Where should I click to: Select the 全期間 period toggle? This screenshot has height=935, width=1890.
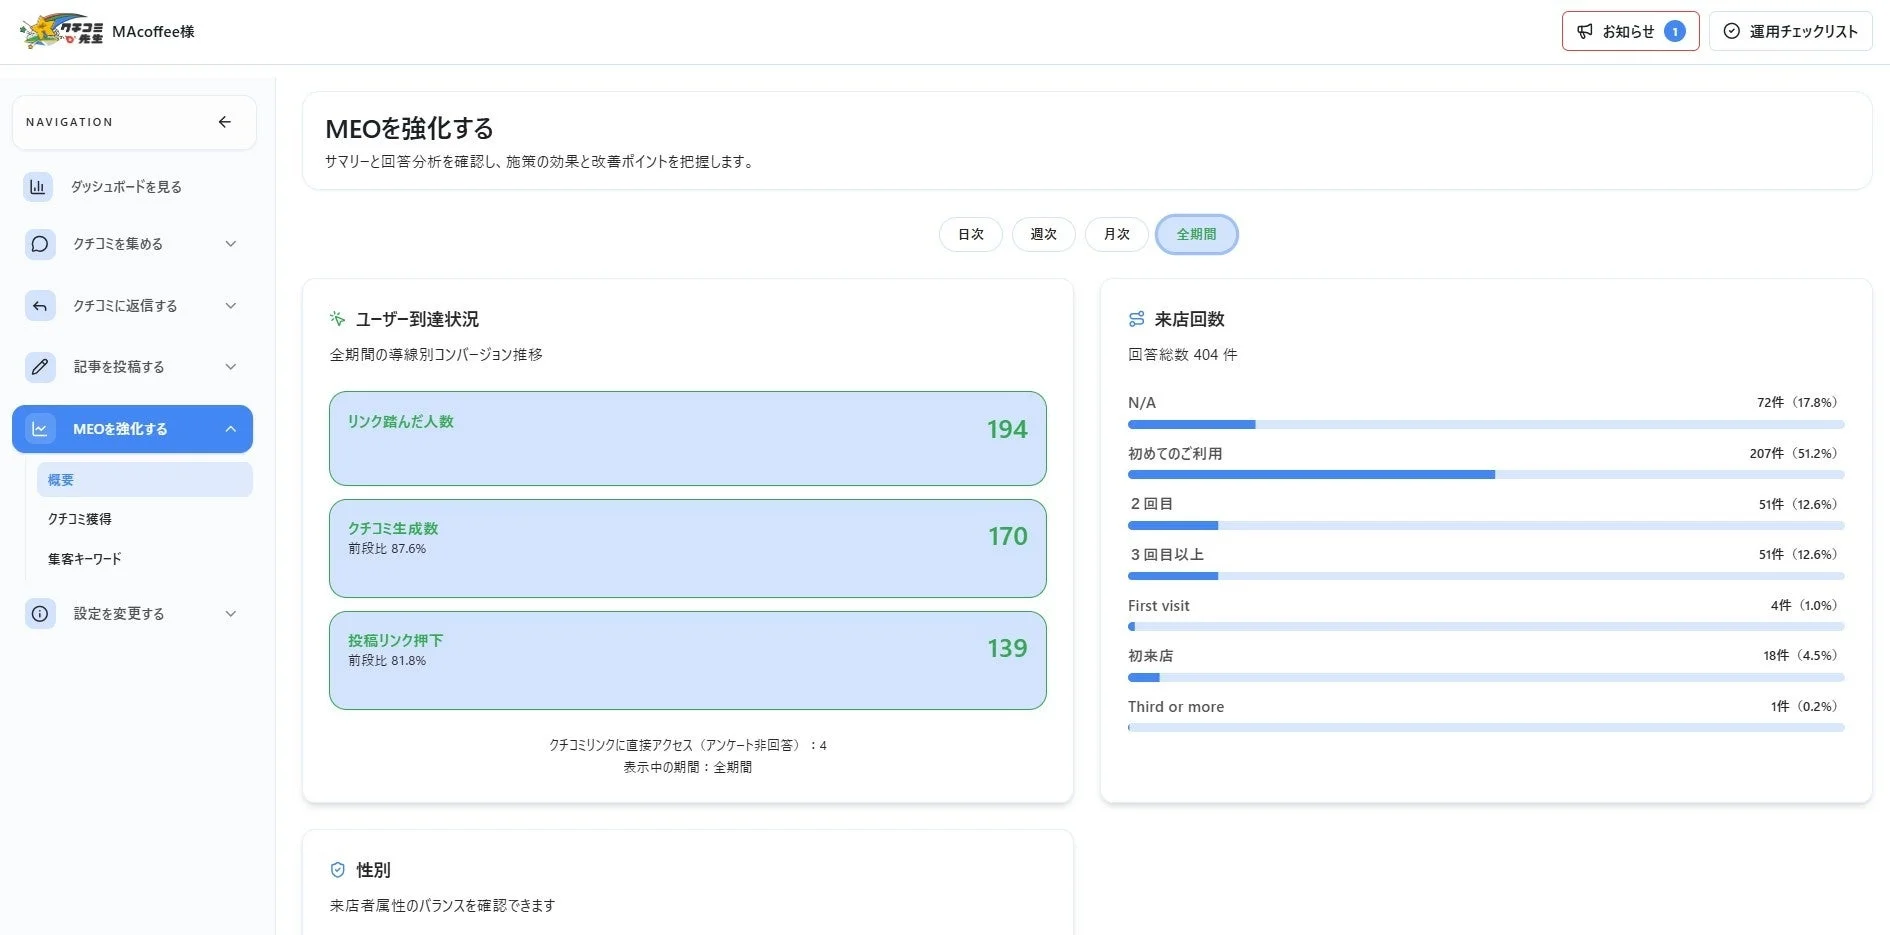click(x=1196, y=234)
